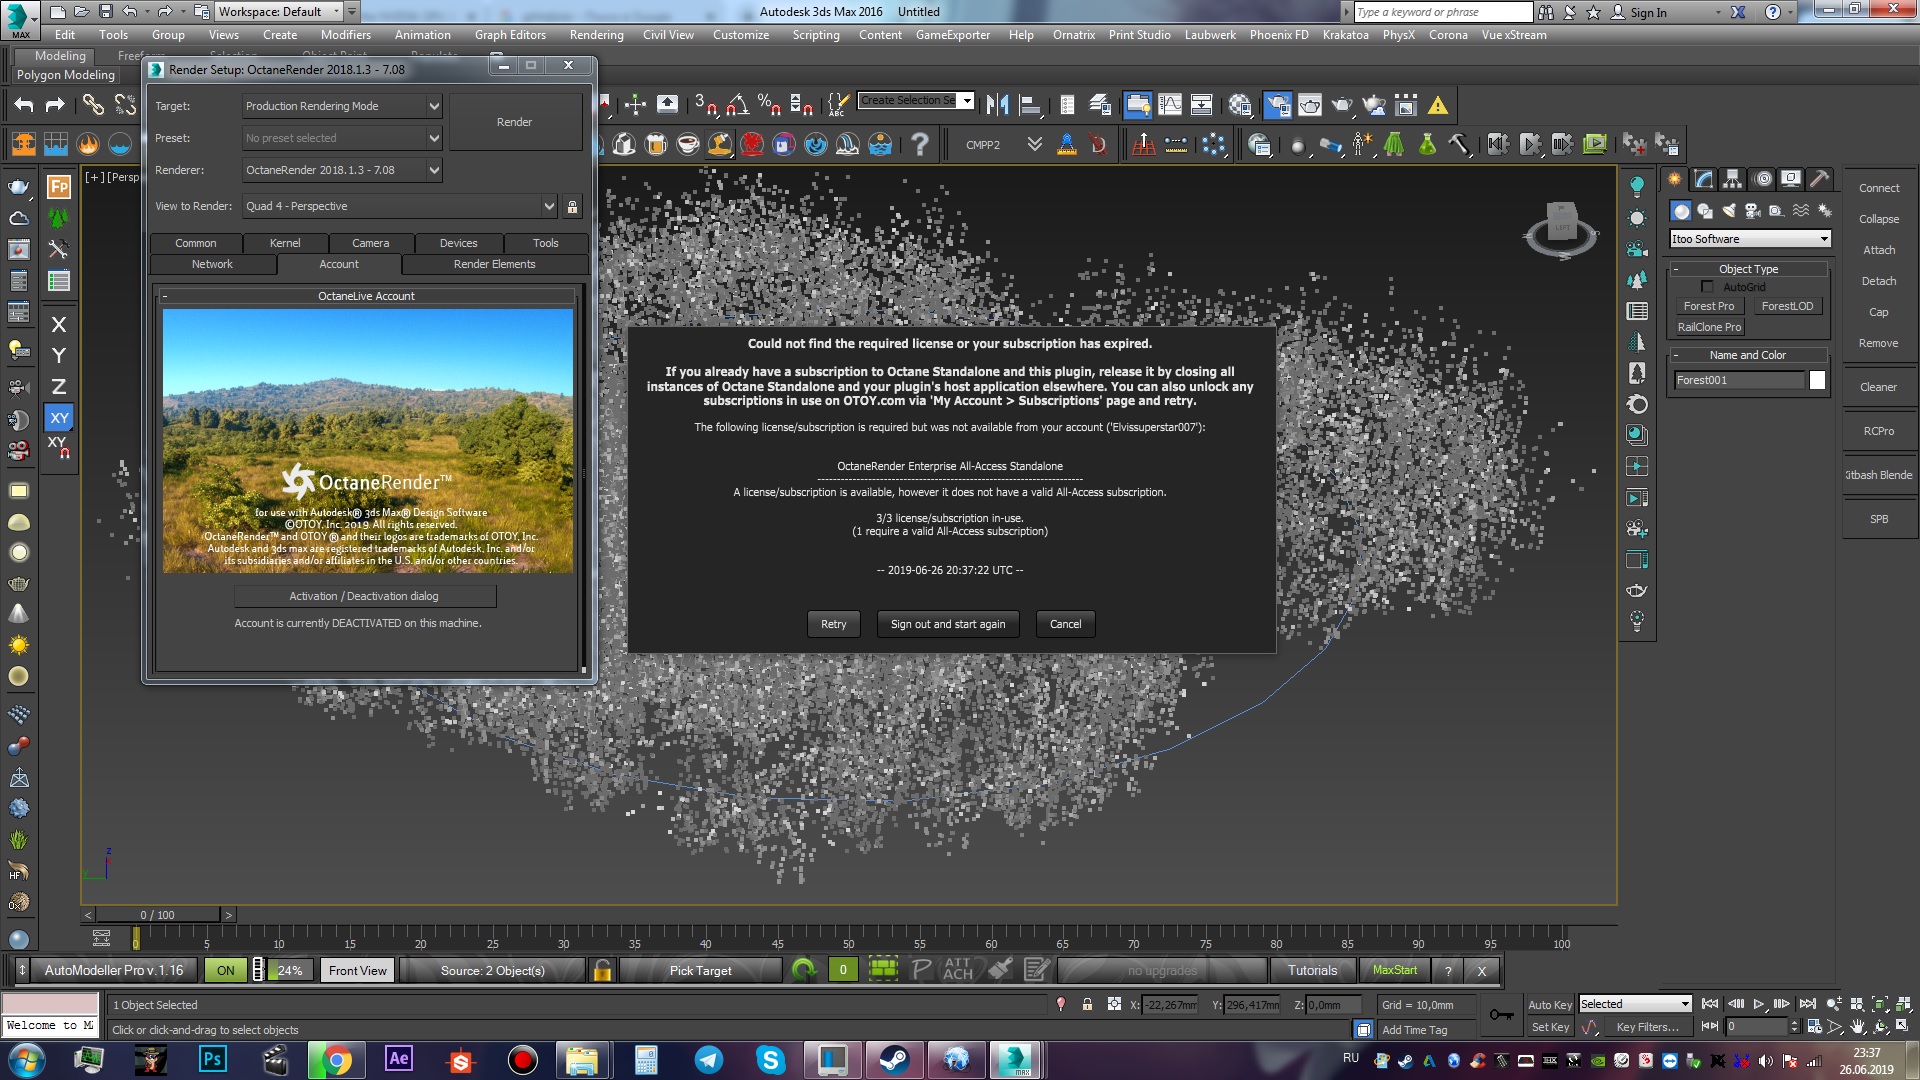Select the Cameras category icon
Viewport: 1920px width, 1080px height.
1752,211
